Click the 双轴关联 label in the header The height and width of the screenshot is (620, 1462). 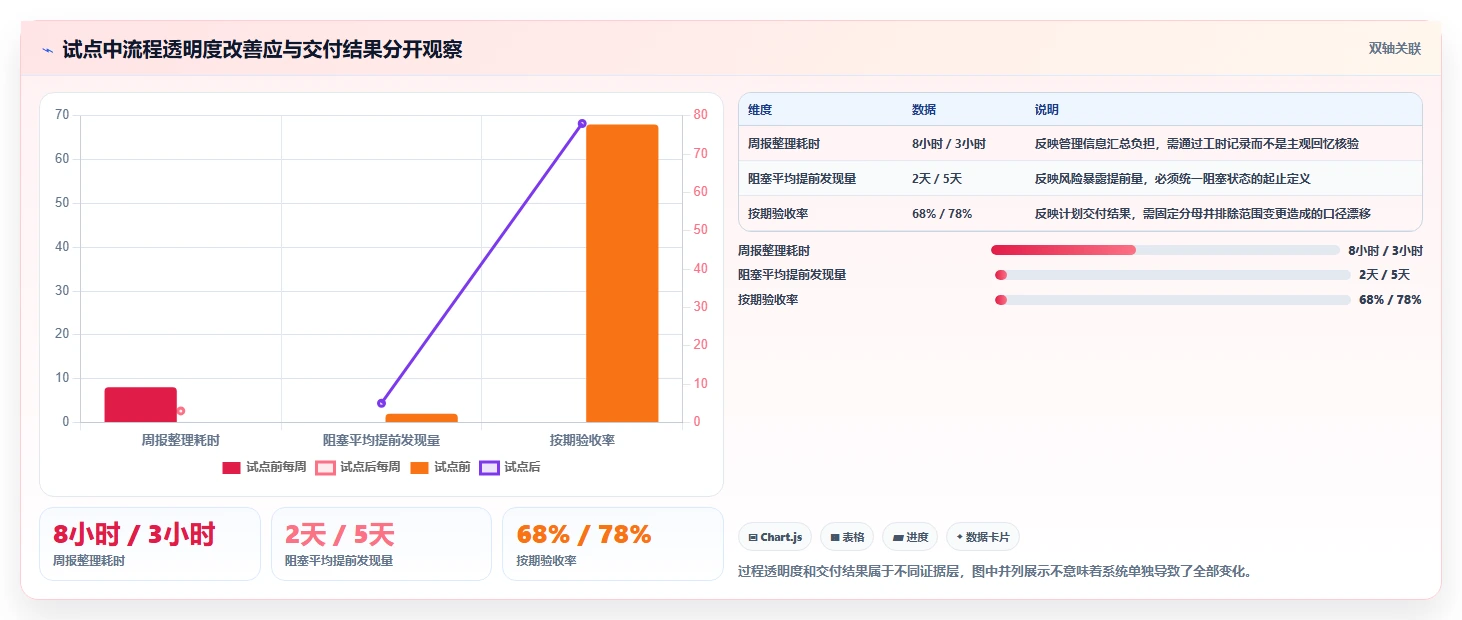point(1395,49)
